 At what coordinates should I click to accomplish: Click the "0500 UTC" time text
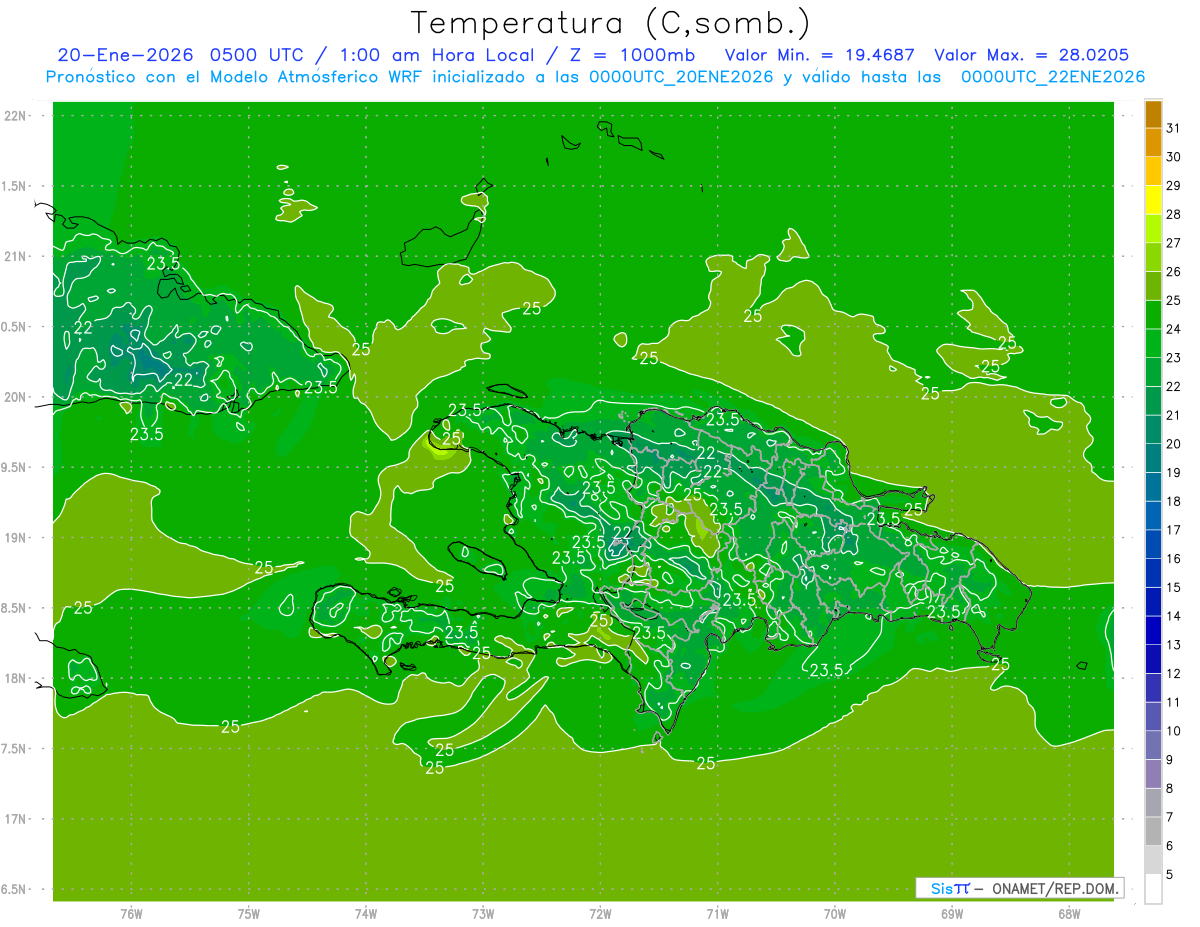(x=256, y=55)
